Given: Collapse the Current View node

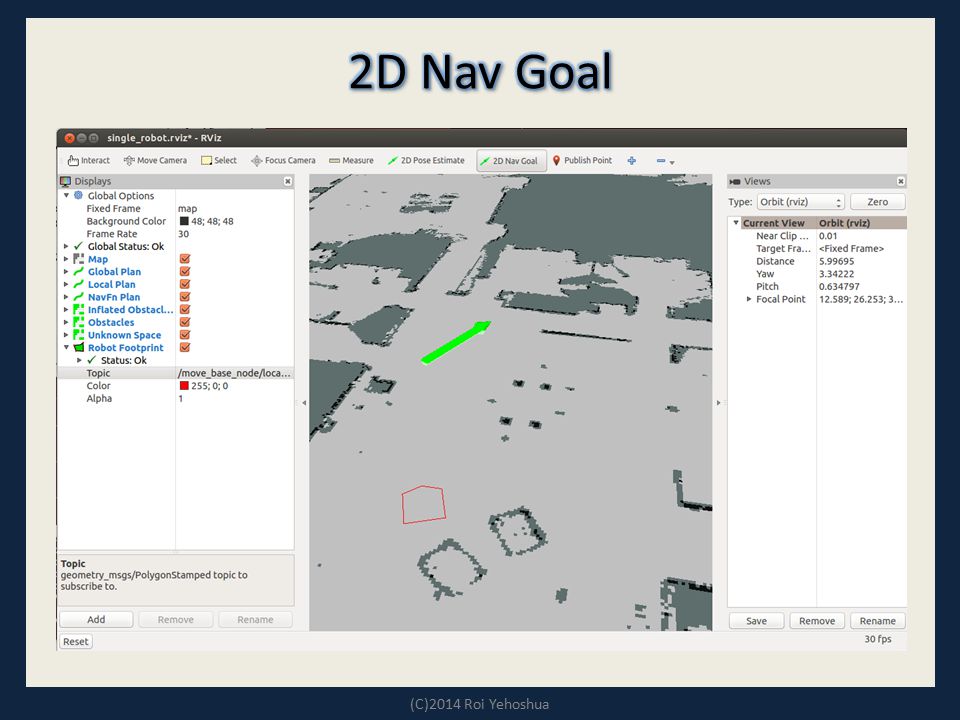Looking at the screenshot, I should click(736, 223).
